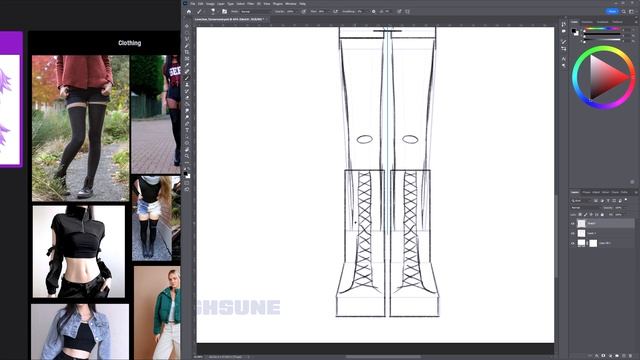Screen dimensions: 640x360
Task: Open Brush Settings panel from options bar
Action: click(224, 11)
